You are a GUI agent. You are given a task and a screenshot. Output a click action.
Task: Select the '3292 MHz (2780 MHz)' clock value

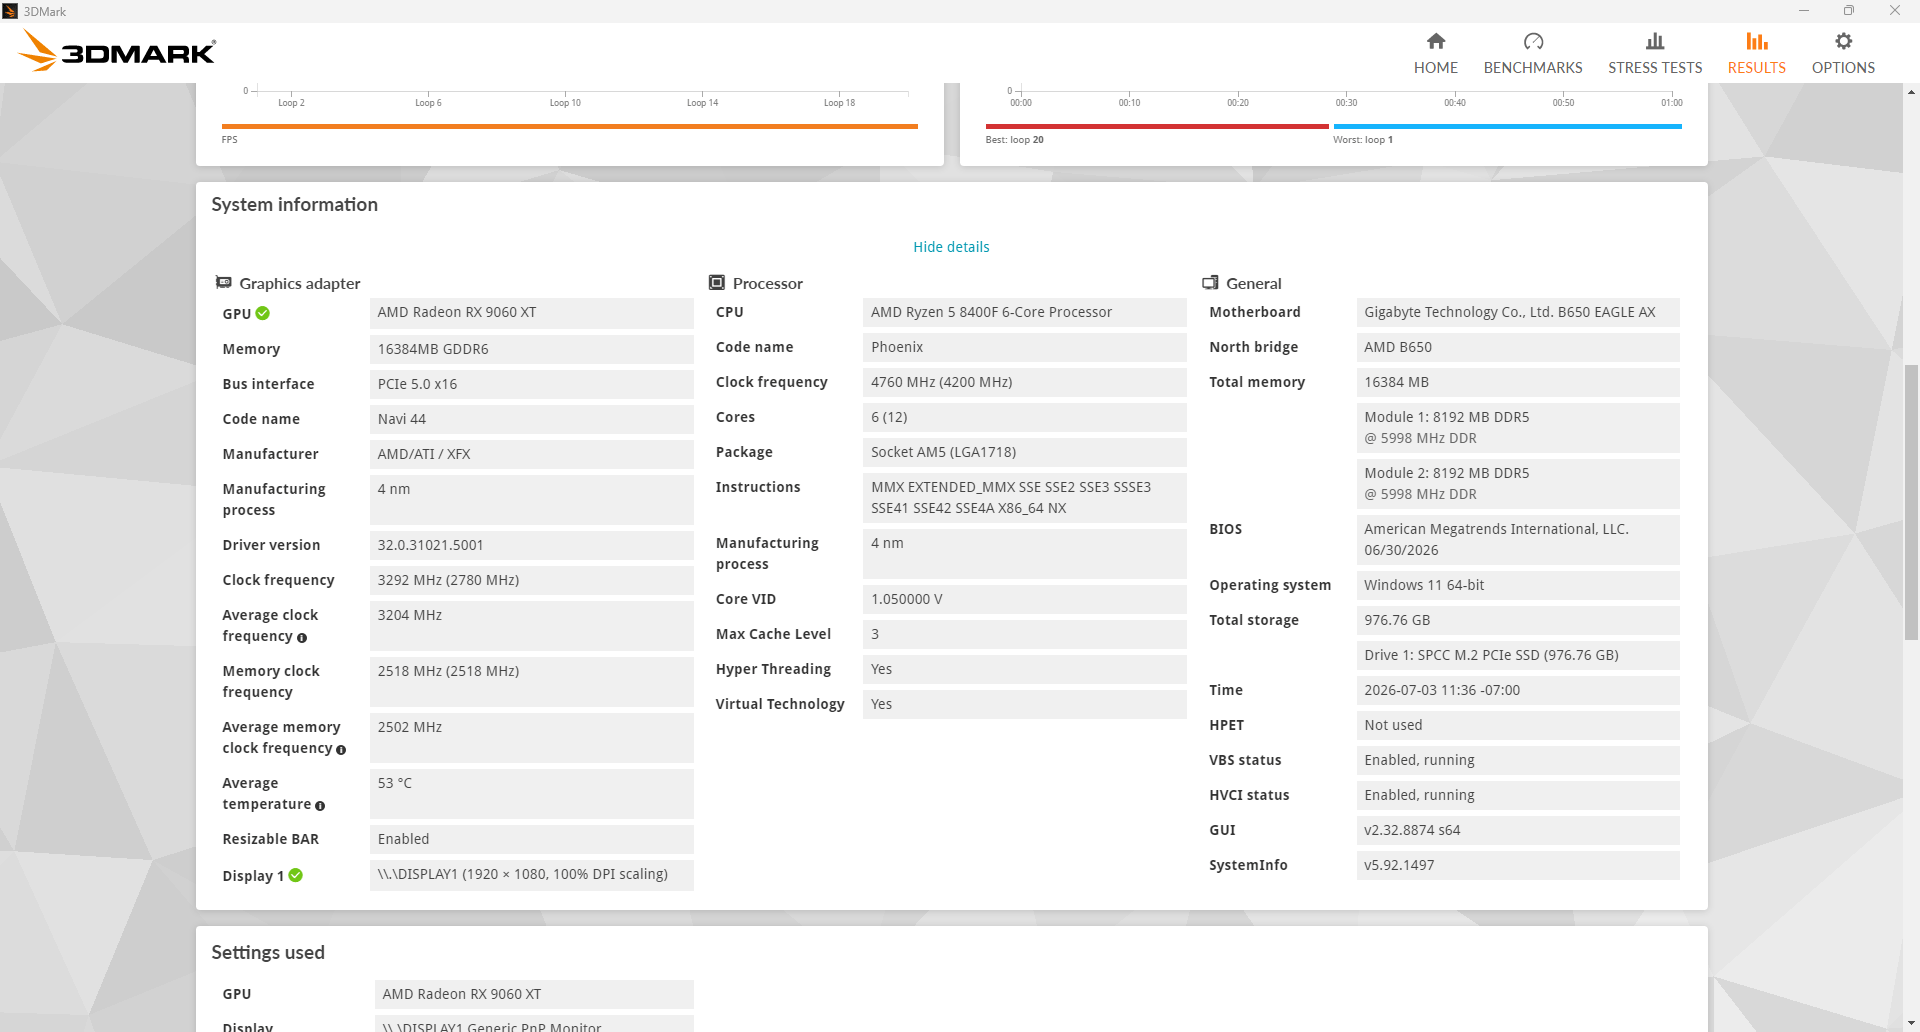tap(532, 580)
